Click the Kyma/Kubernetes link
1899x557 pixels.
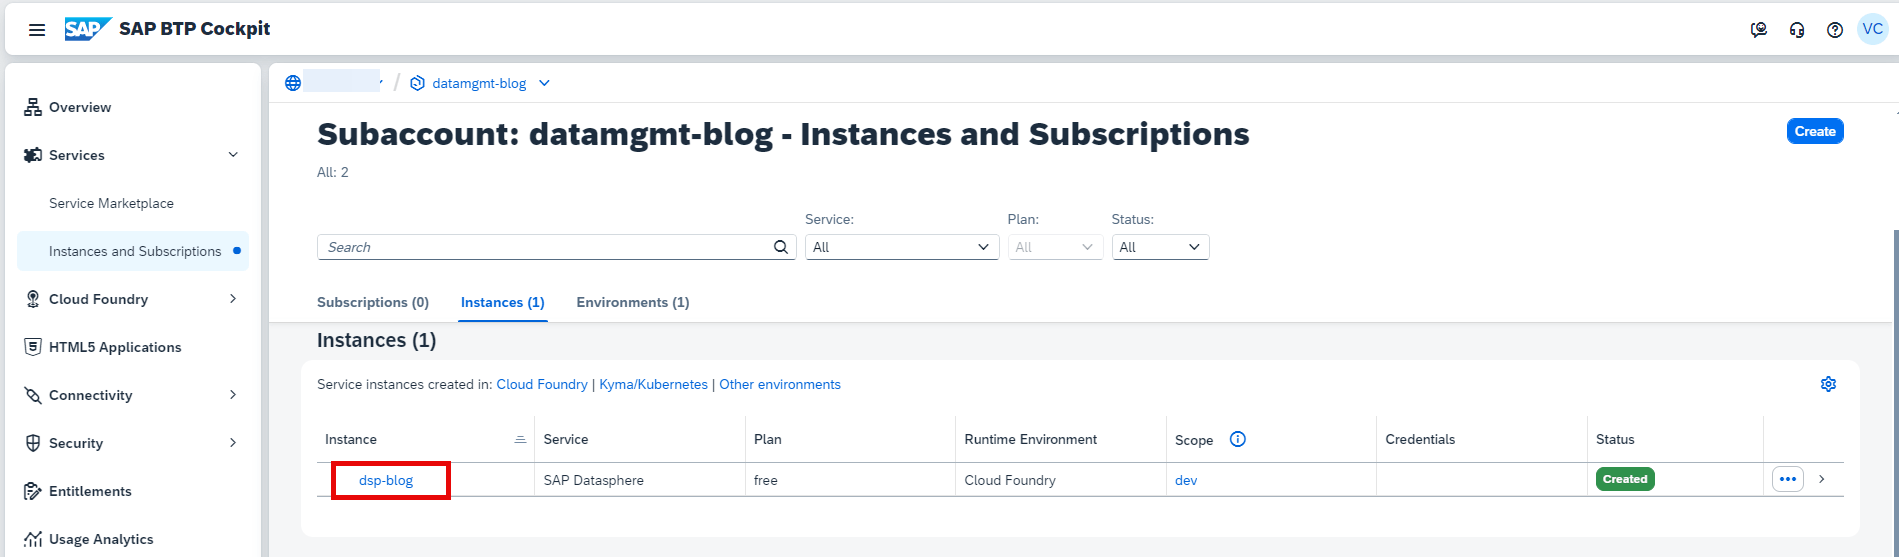click(x=653, y=384)
